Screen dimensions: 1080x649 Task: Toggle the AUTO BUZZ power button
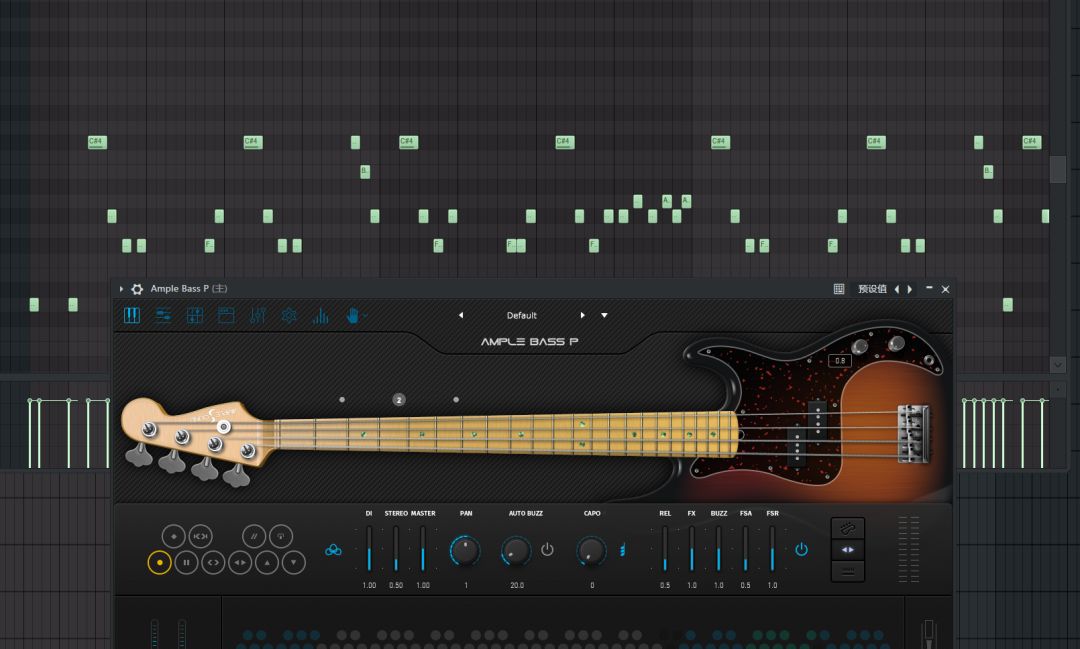(548, 550)
